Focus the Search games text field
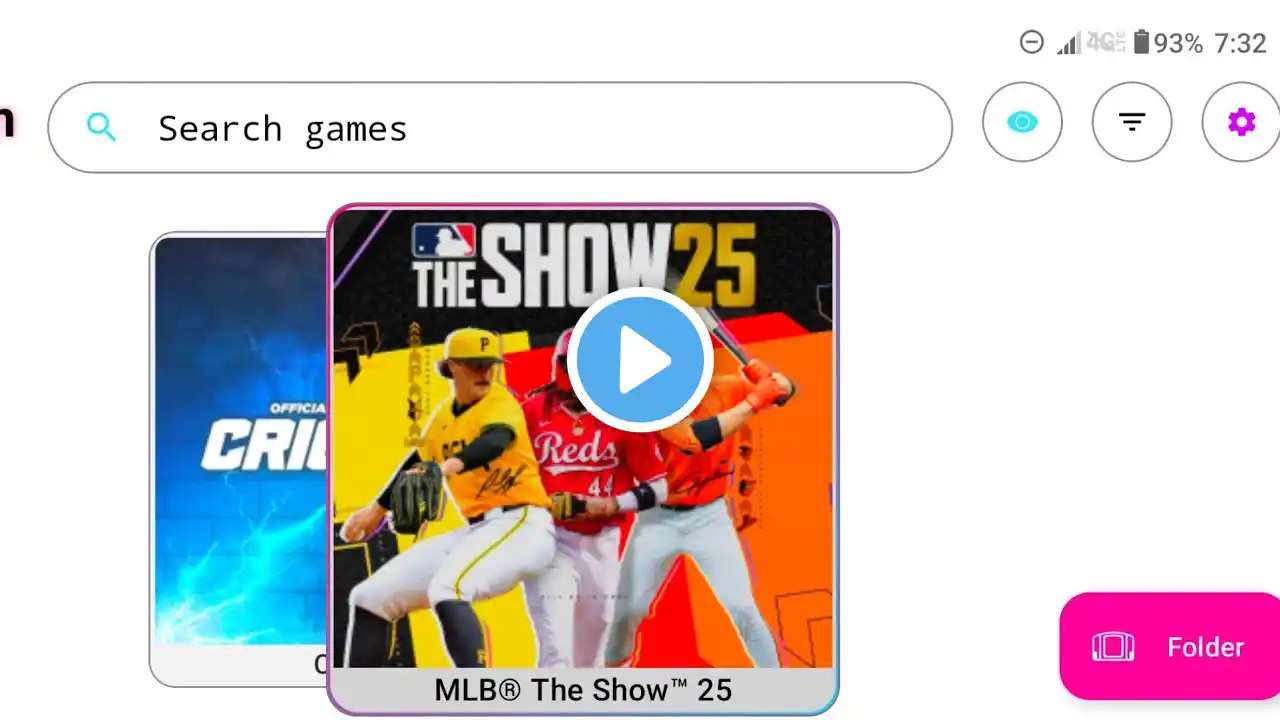This screenshot has height=720, width=1280. pos(500,127)
